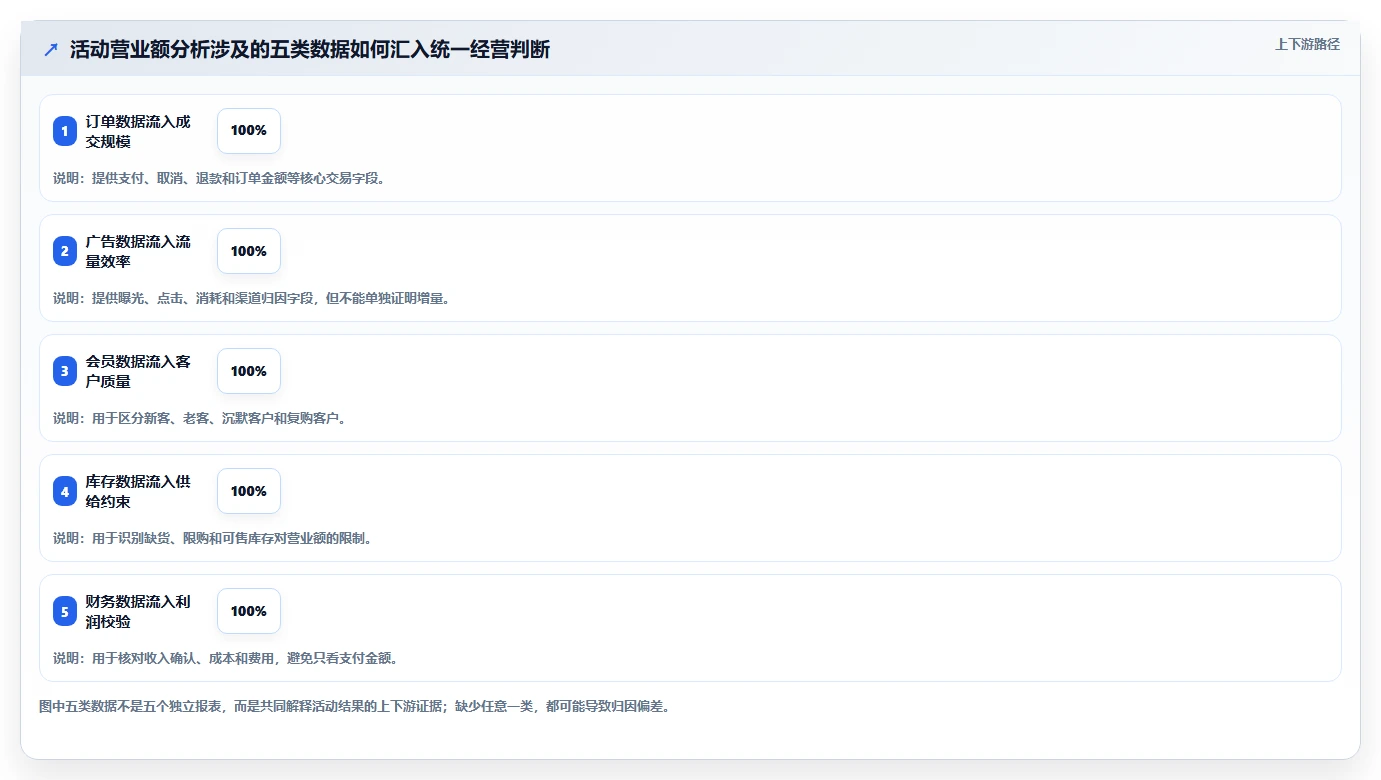Click the number 5 step badge
The height and width of the screenshot is (780, 1381).
(65, 611)
